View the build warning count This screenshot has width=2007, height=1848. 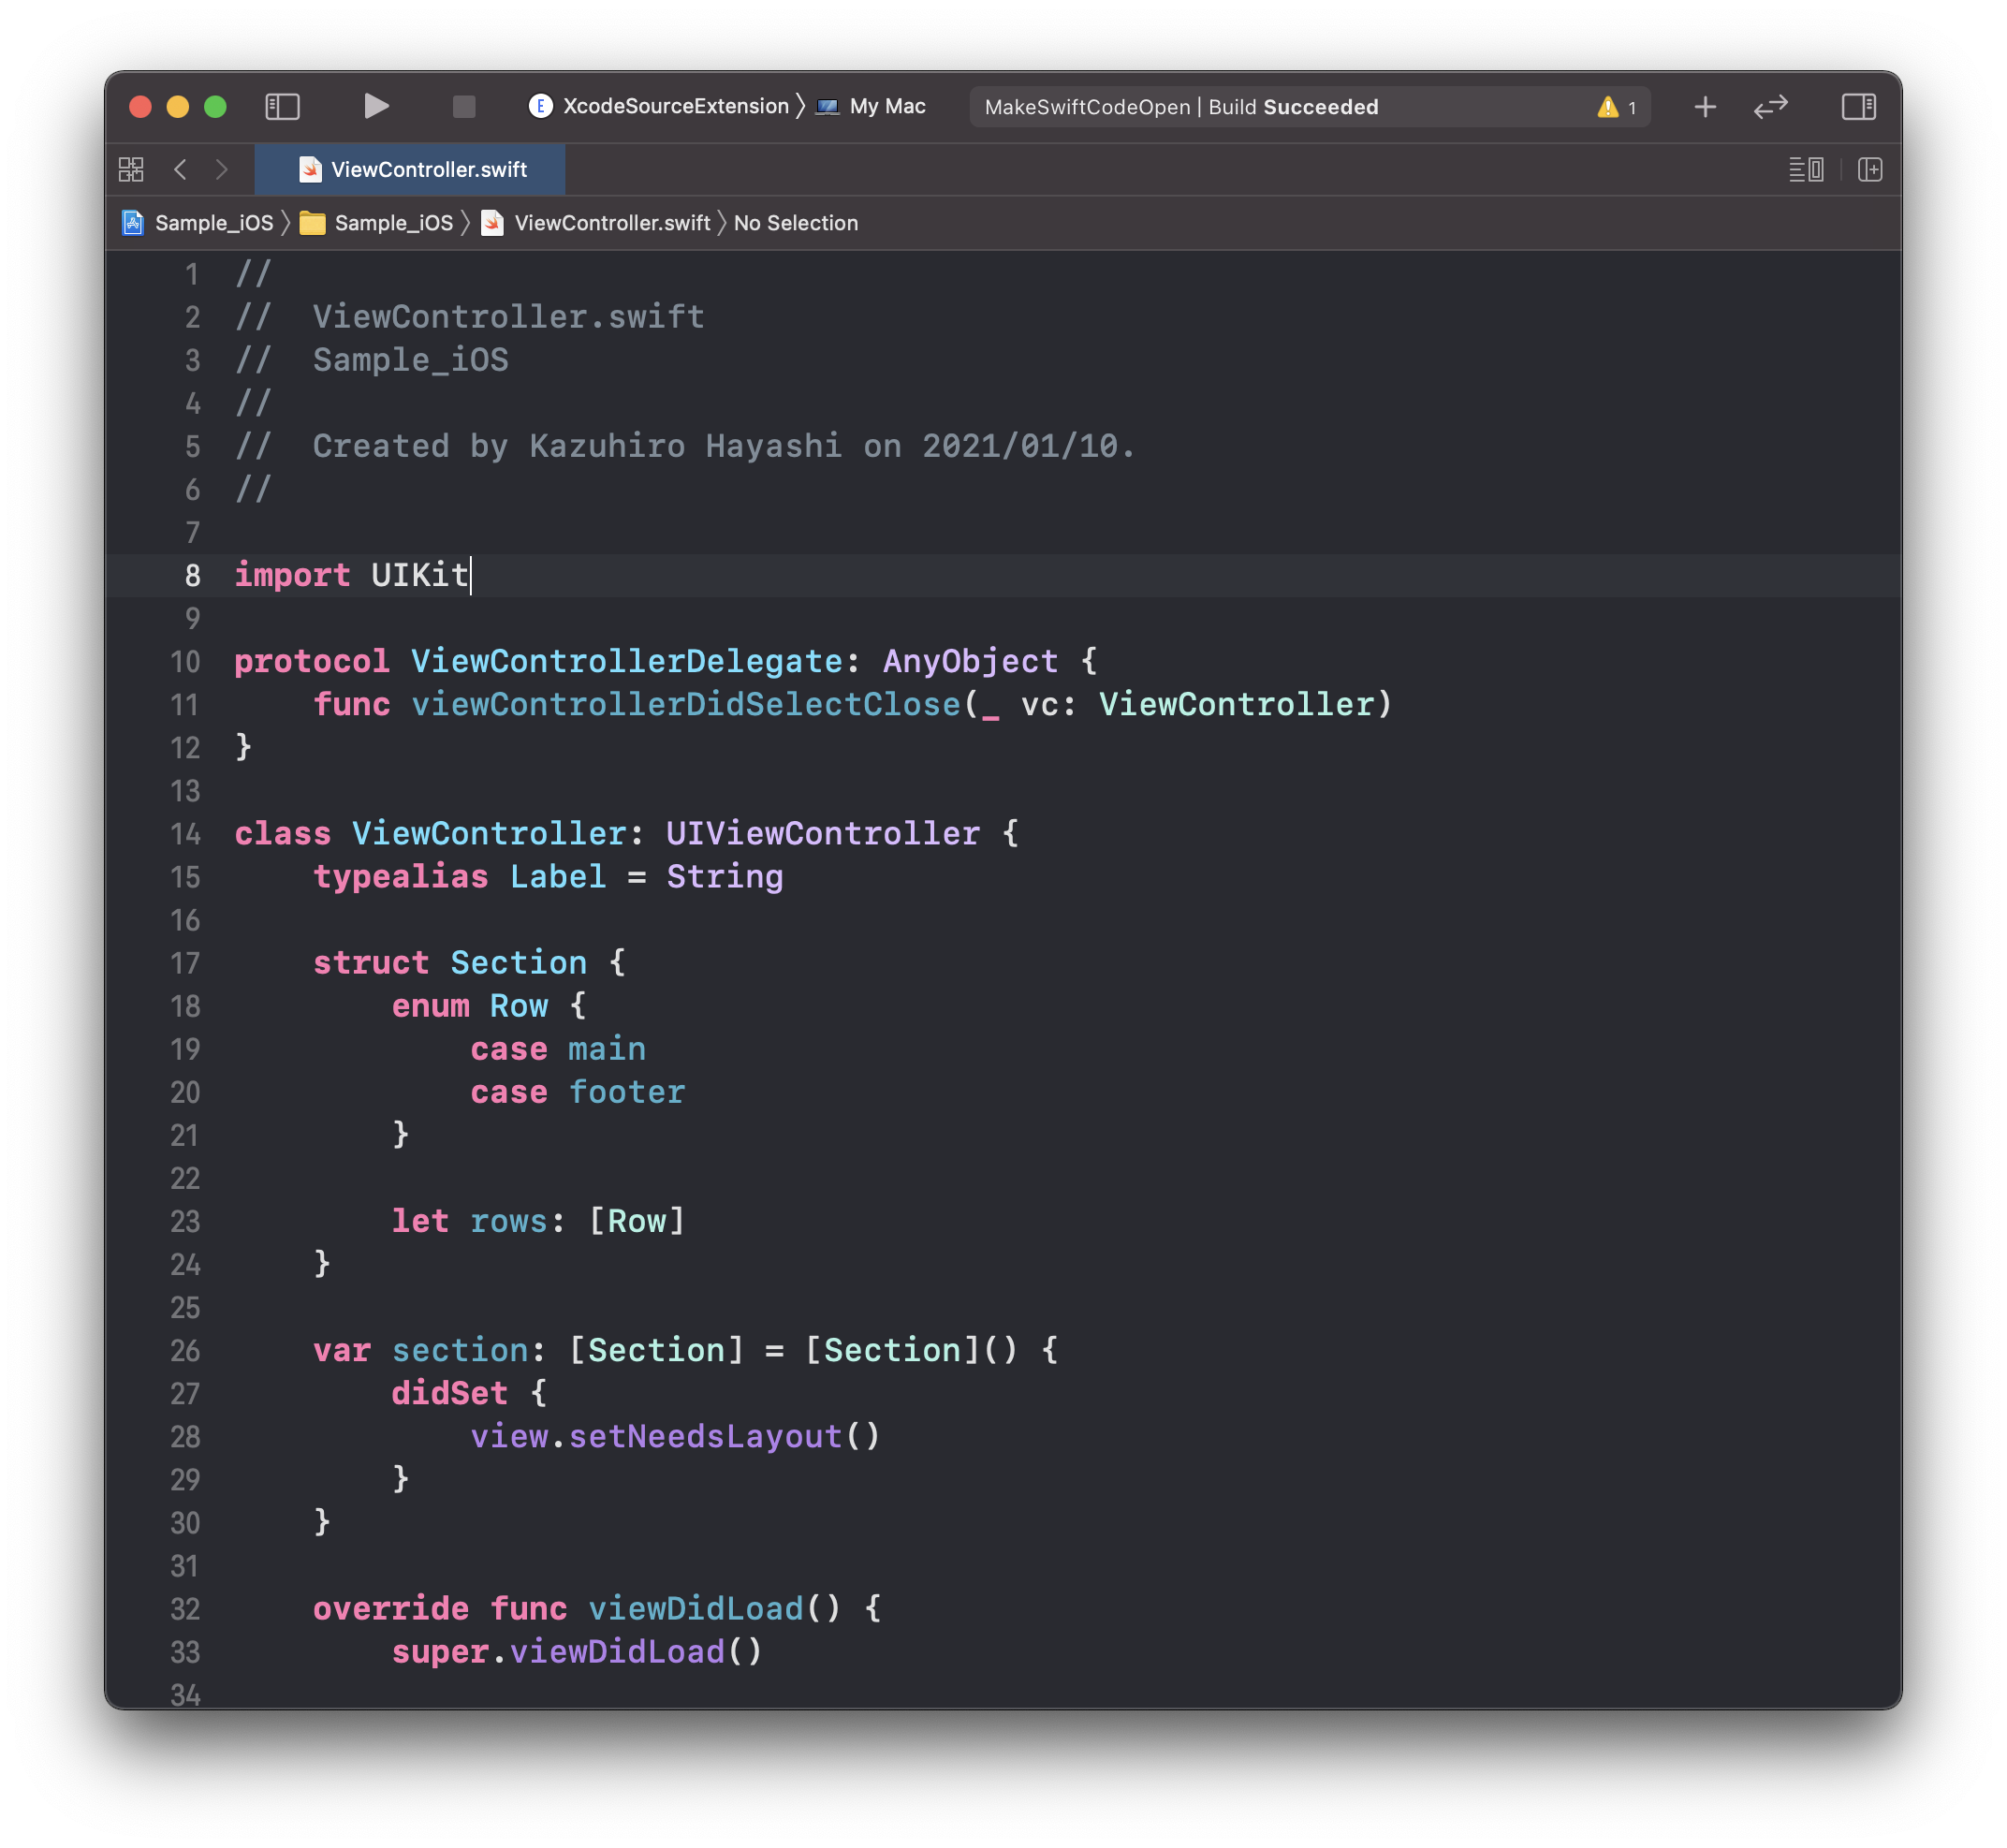1616,107
